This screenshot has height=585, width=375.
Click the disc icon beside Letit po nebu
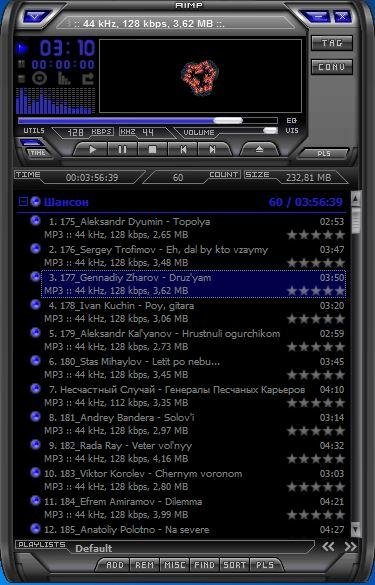pyautogui.click(x=35, y=360)
